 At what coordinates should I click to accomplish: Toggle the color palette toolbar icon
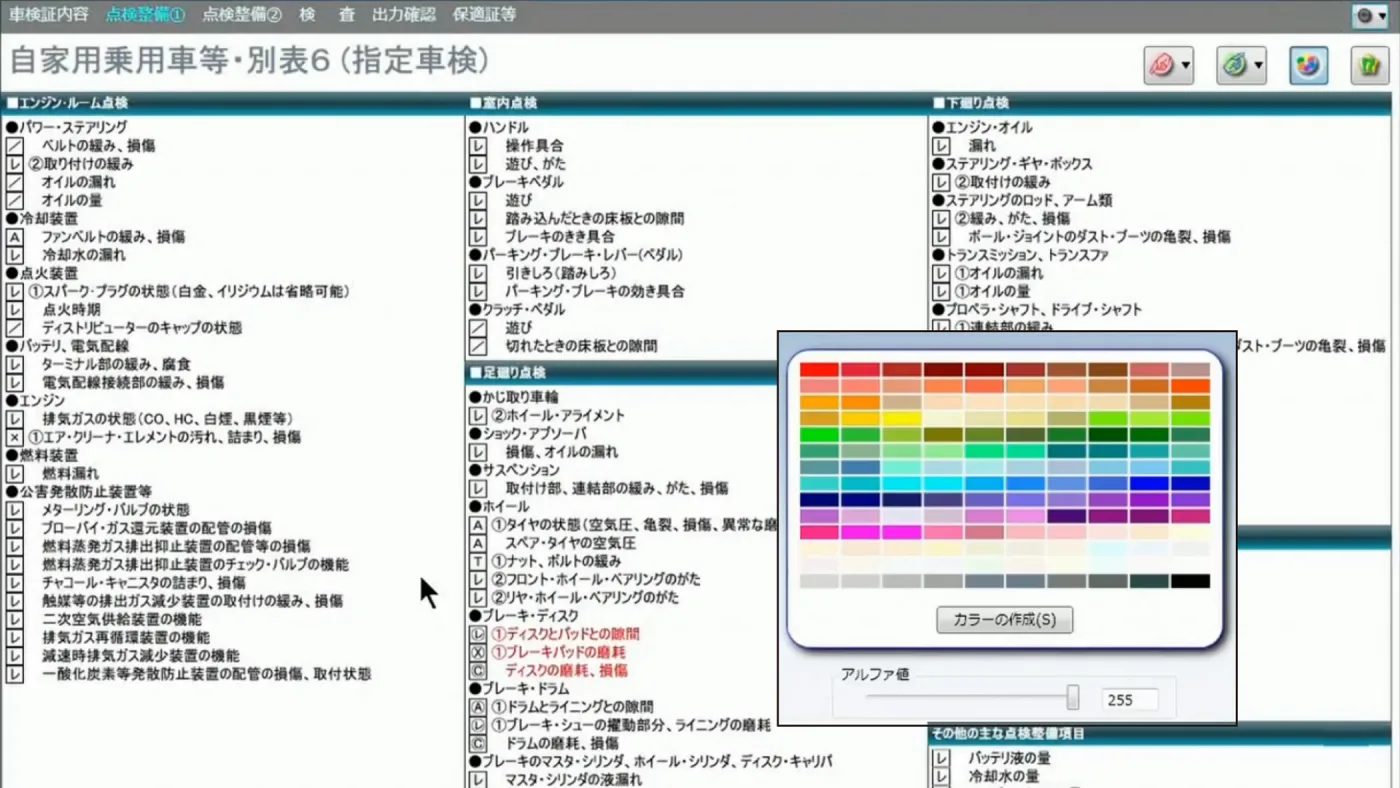[1308, 66]
